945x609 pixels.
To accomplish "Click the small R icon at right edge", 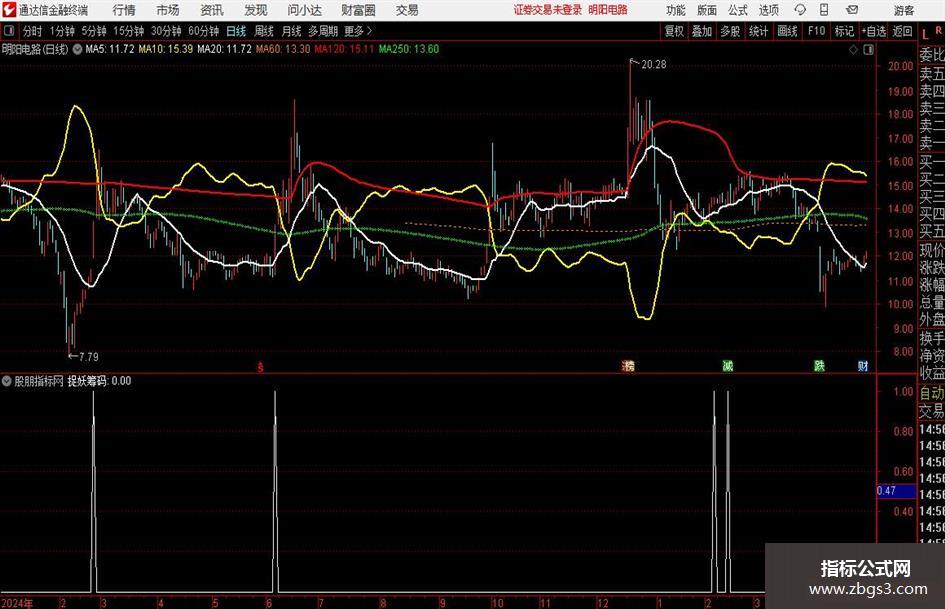I will point(938,30).
